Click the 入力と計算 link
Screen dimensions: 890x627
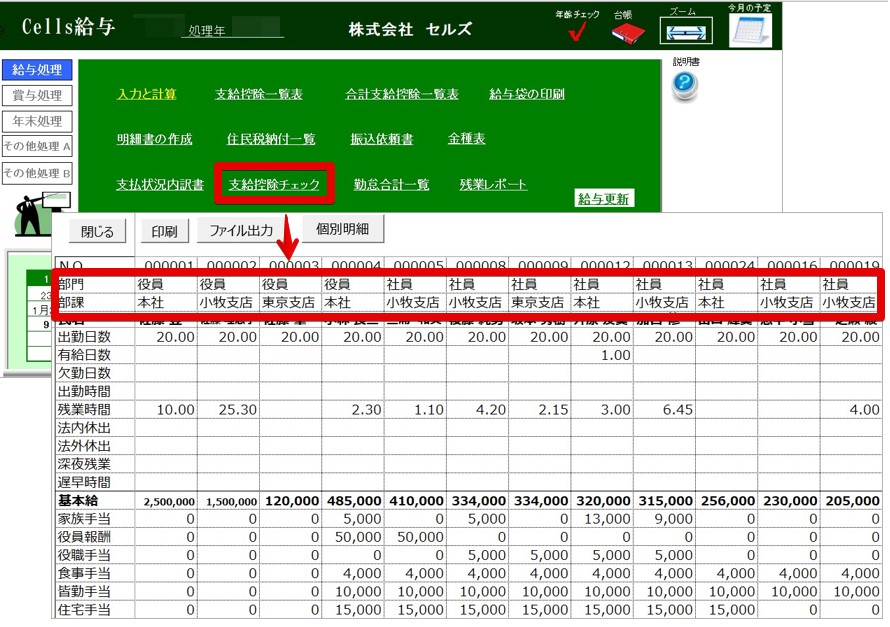point(146,95)
